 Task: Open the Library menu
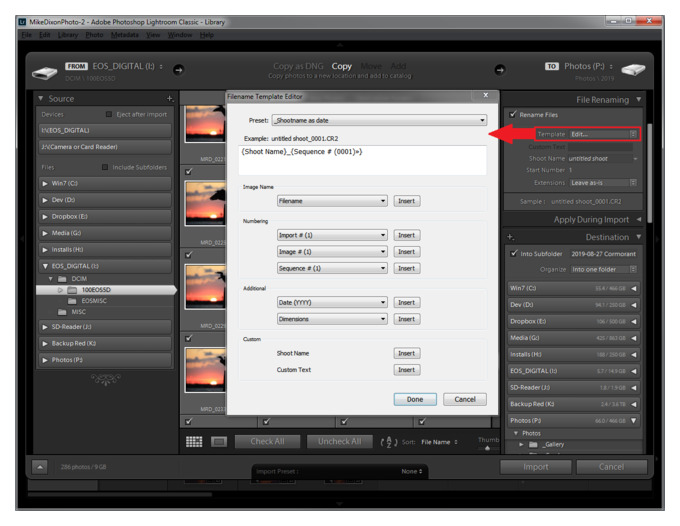[67, 35]
